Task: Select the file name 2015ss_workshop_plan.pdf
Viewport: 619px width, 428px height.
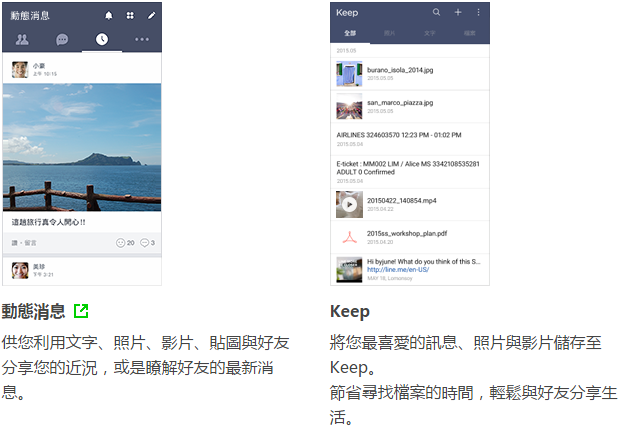Action: click(407, 233)
